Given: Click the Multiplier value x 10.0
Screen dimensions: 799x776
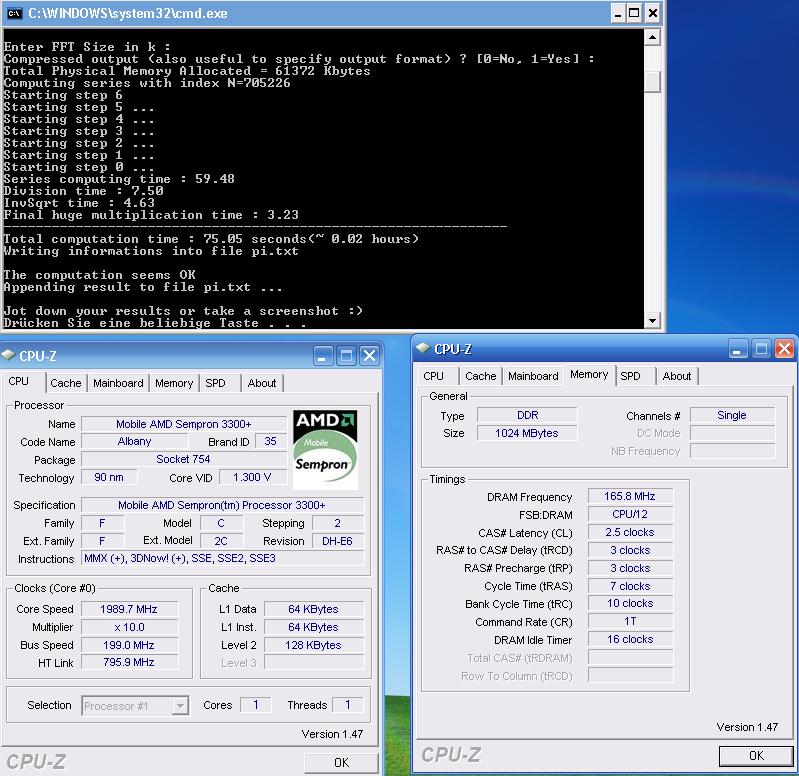Looking at the screenshot, I should [129, 627].
